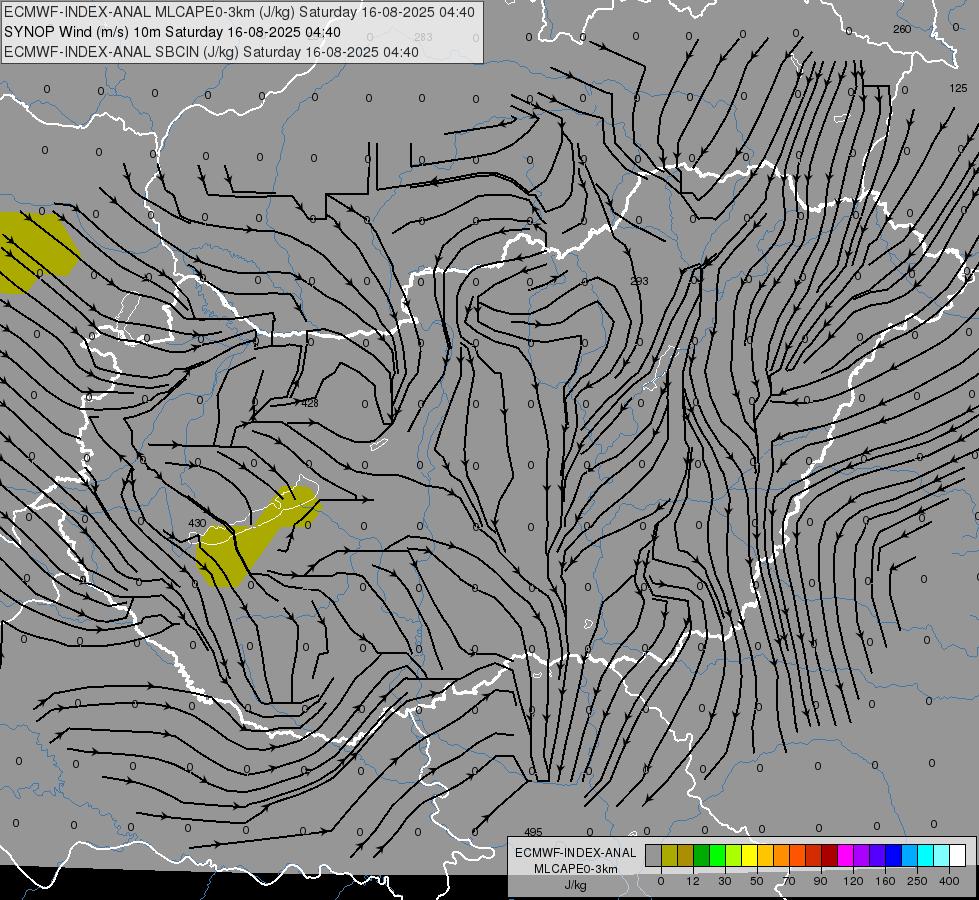This screenshot has height=900, width=979.
Task: Click the gray swatch in the MLCAPE legend
Action: tap(654, 855)
